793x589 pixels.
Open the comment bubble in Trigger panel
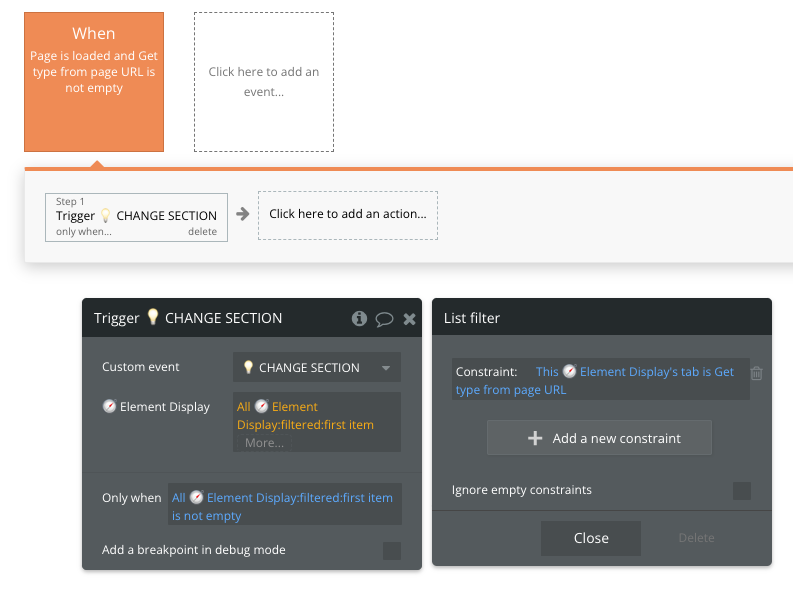click(x=384, y=319)
